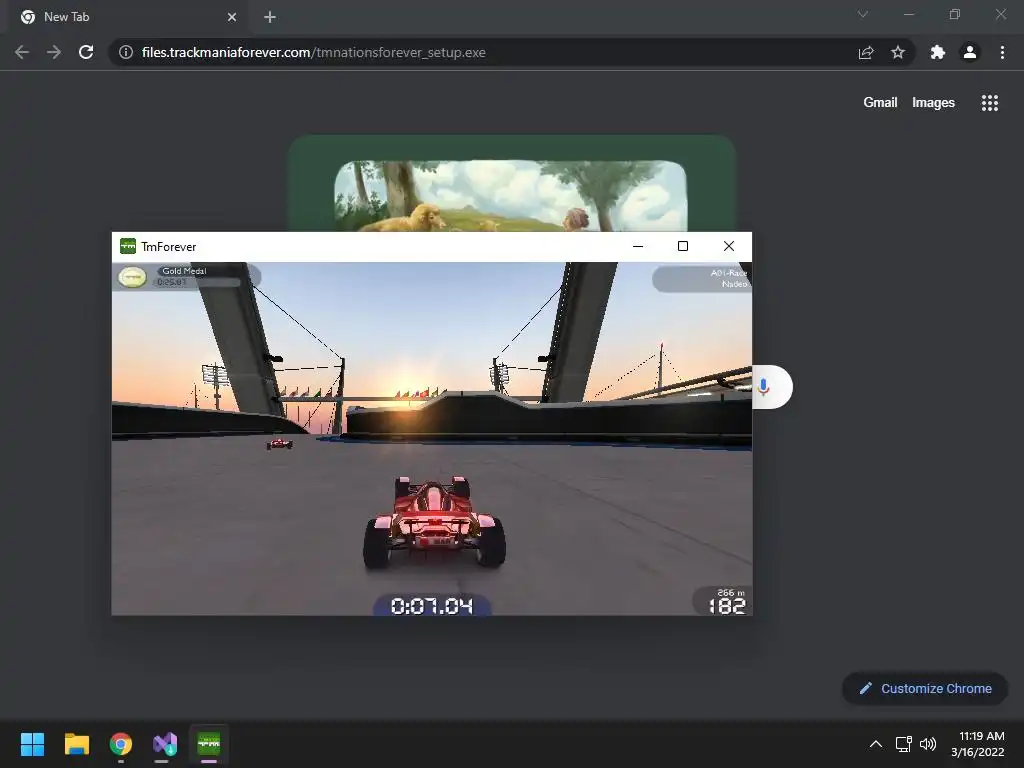Share this page via share icon
1024x768 pixels.
[x=866, y=52]
